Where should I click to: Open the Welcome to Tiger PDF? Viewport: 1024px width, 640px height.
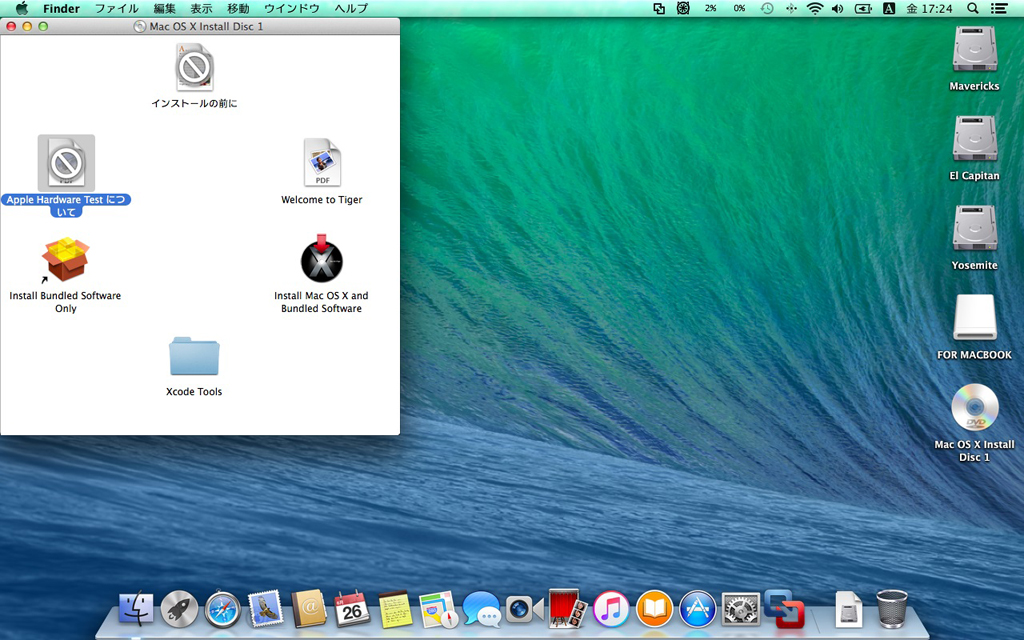coord(322,163)
